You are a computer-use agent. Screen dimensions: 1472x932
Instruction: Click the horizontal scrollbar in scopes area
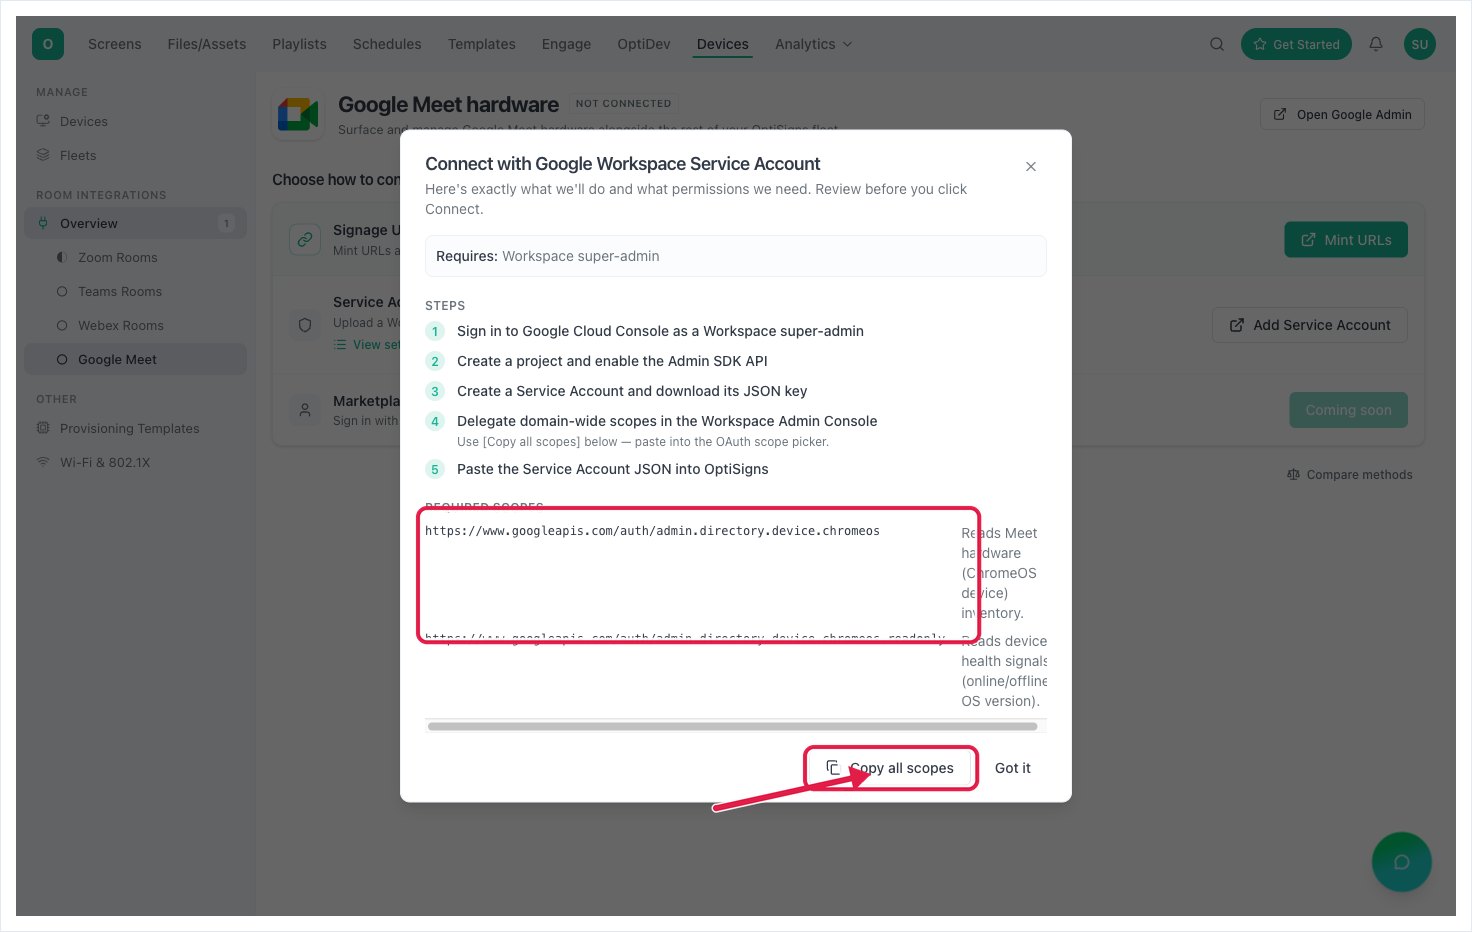[732, 727]
